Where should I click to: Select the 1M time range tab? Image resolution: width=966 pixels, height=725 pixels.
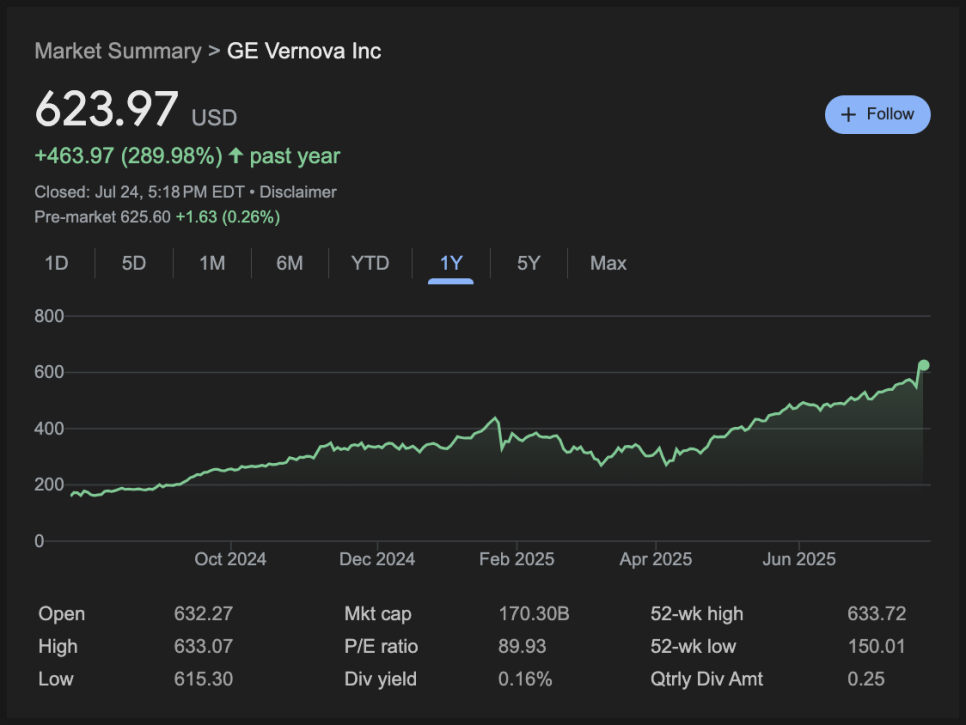pyautogui.click(x=212, y=264)
